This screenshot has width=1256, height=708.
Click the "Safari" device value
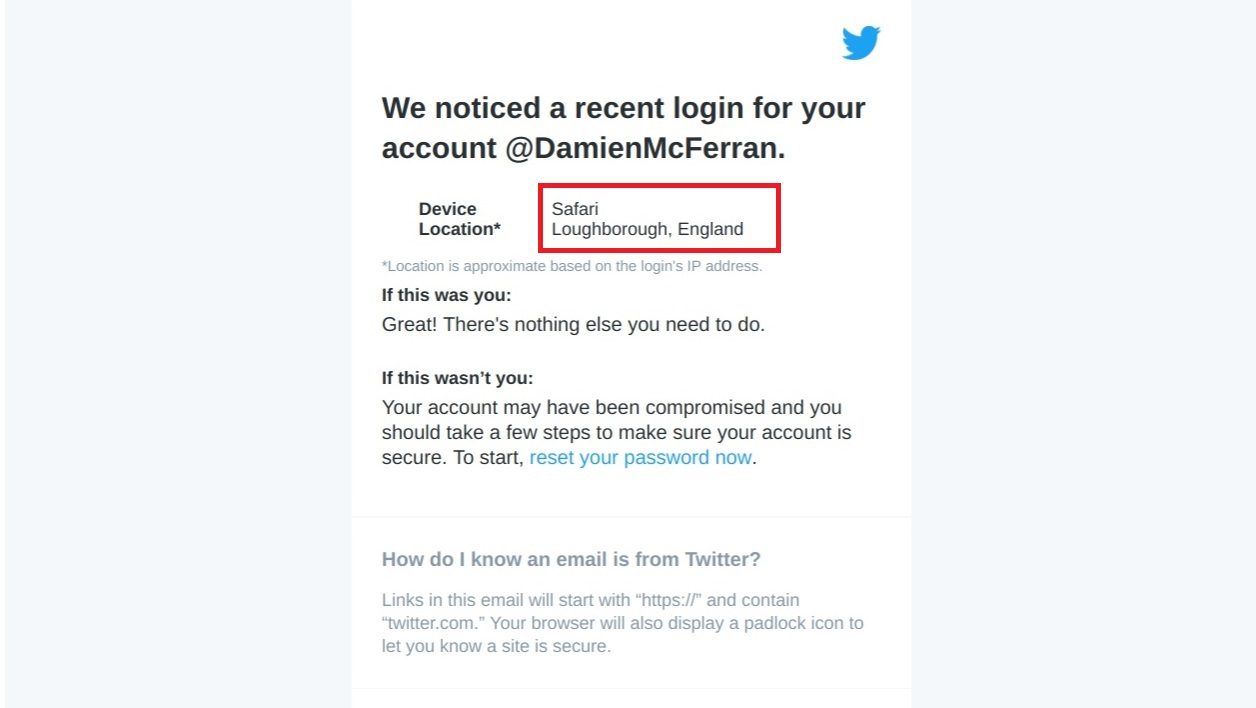coord(575,209)
